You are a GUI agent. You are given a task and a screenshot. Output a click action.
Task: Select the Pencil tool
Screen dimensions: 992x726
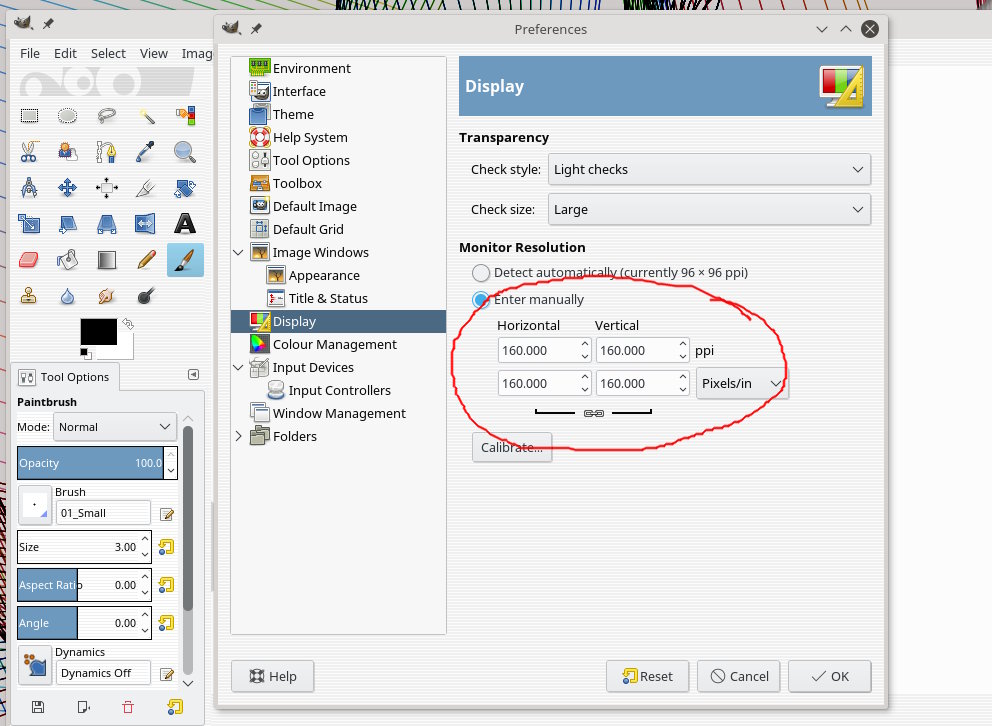click(x=146, y=260)
